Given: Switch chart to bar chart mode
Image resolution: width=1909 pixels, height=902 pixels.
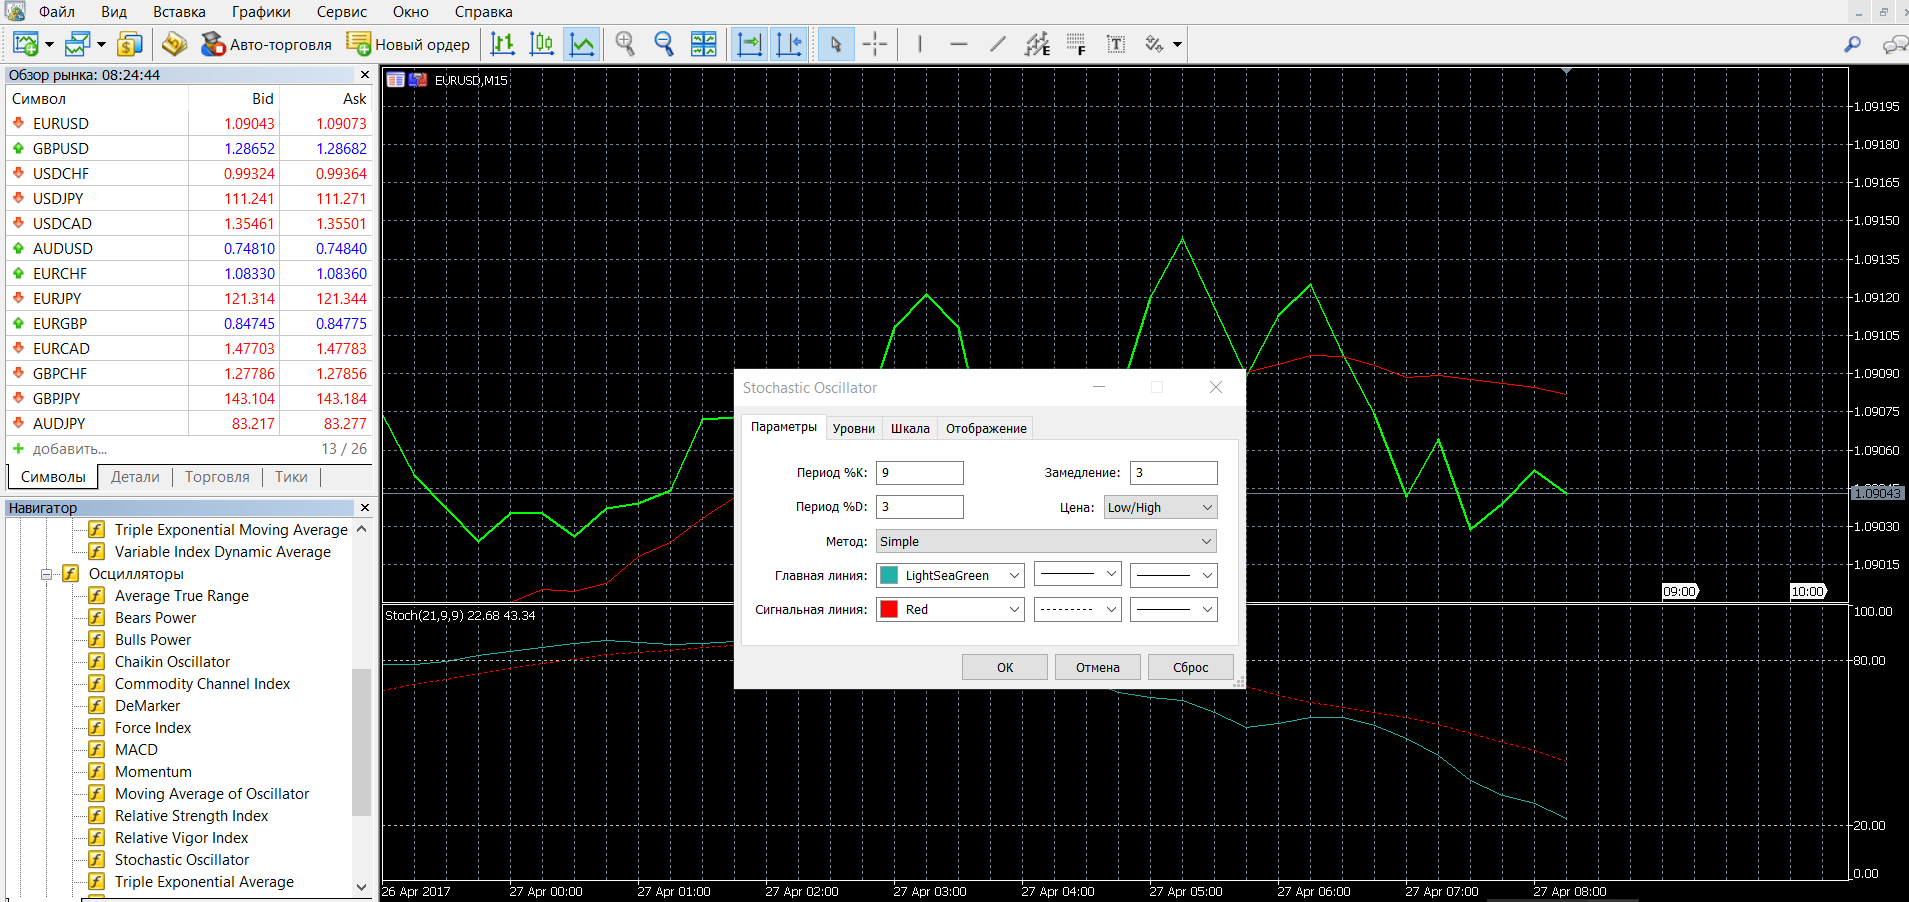Looking at the screenshot, I should pos(503,44).
